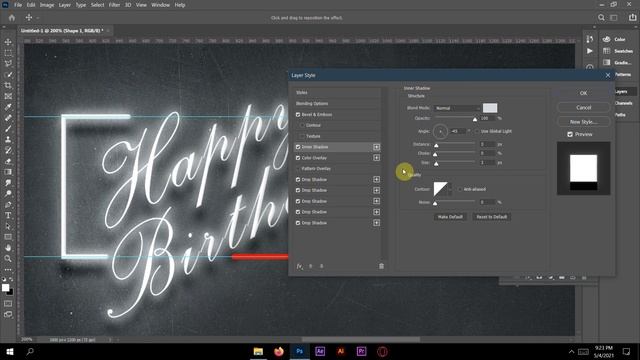Click the Angle dial control
Image resolution: width=640 pixels, height=360 pixels.
(x=440, y=131)
